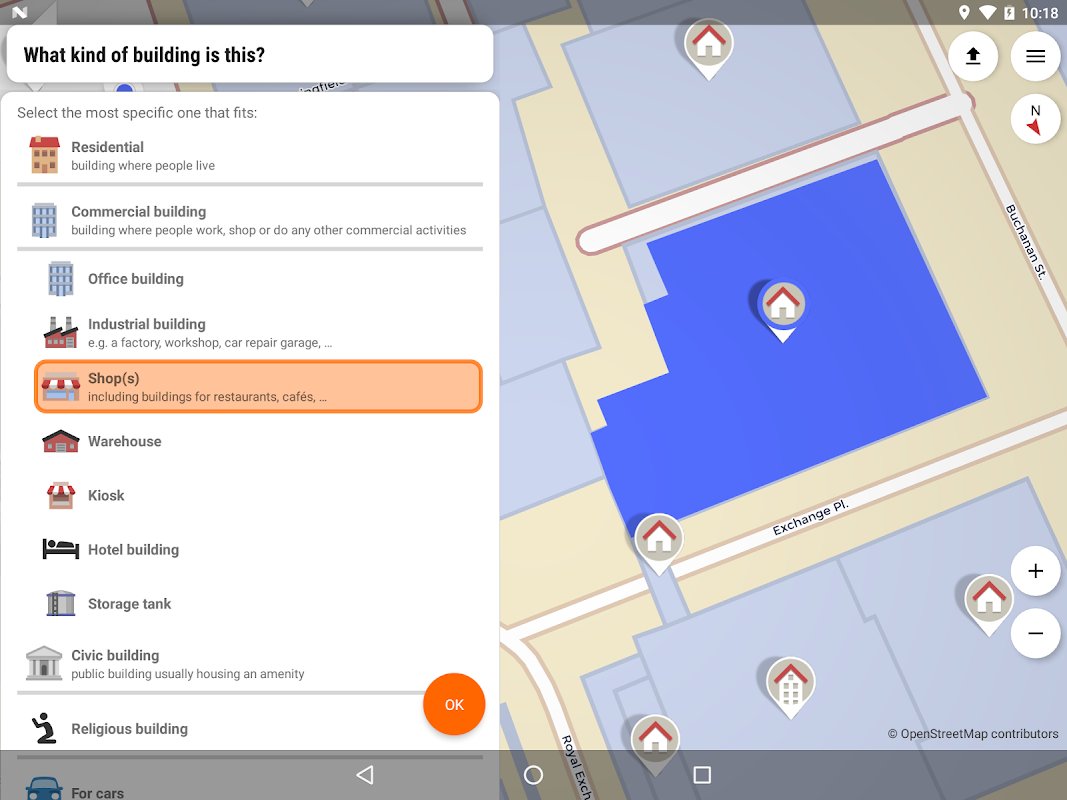The width and height of the screenshot is (1067, 800).
Task: Choose the Commercial building category
Action: click(250, 220)
